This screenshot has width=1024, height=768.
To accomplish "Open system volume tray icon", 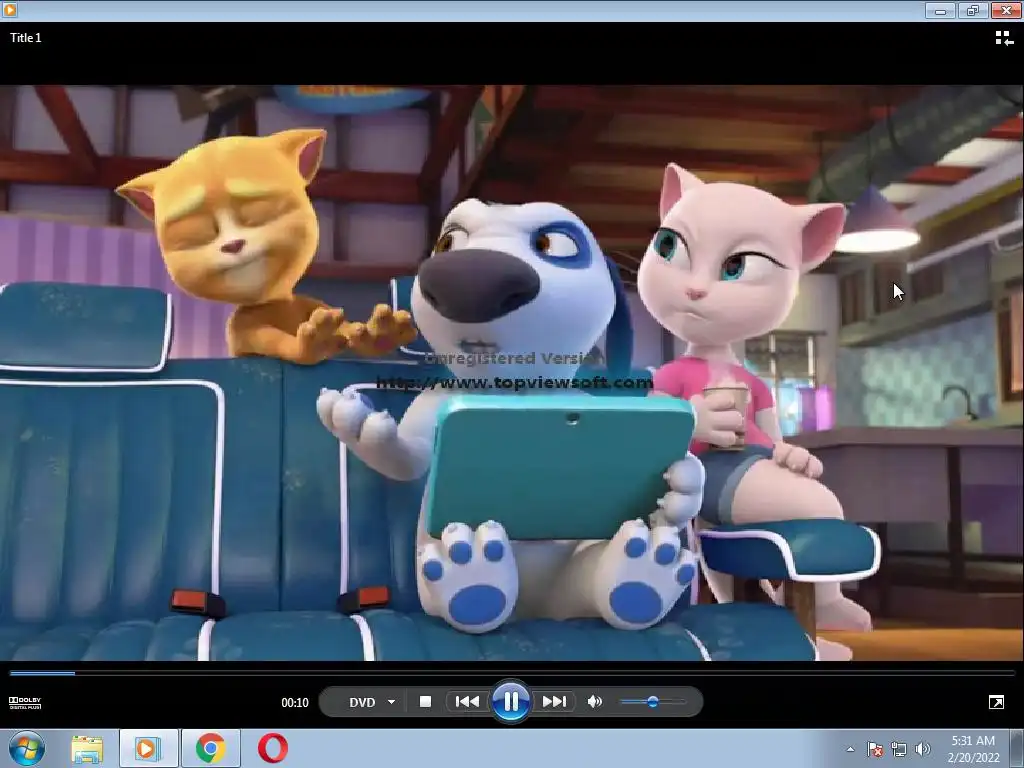I will (922, 749).
